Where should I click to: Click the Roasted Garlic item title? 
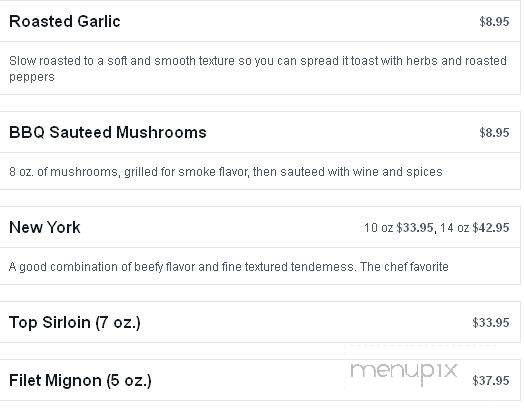click(64, 22)
